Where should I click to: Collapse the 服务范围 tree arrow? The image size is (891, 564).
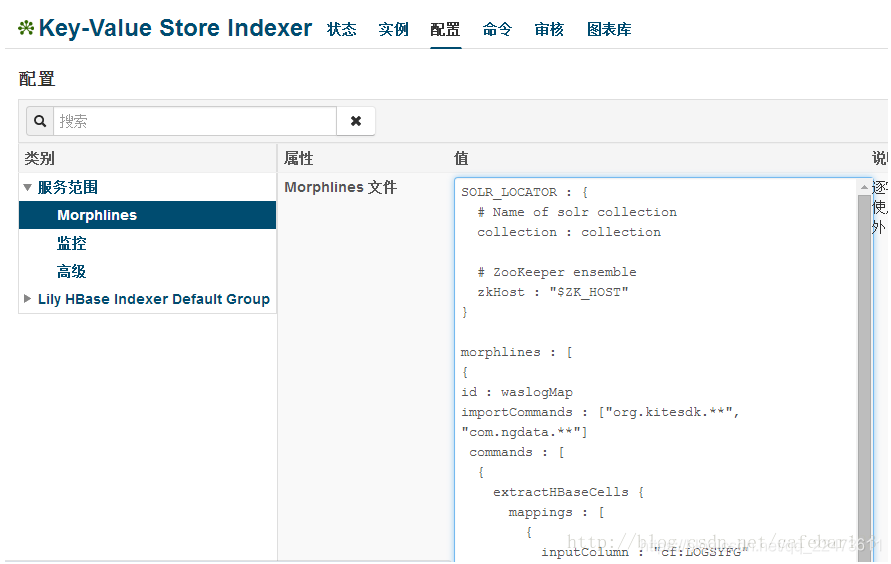point(27,187)
